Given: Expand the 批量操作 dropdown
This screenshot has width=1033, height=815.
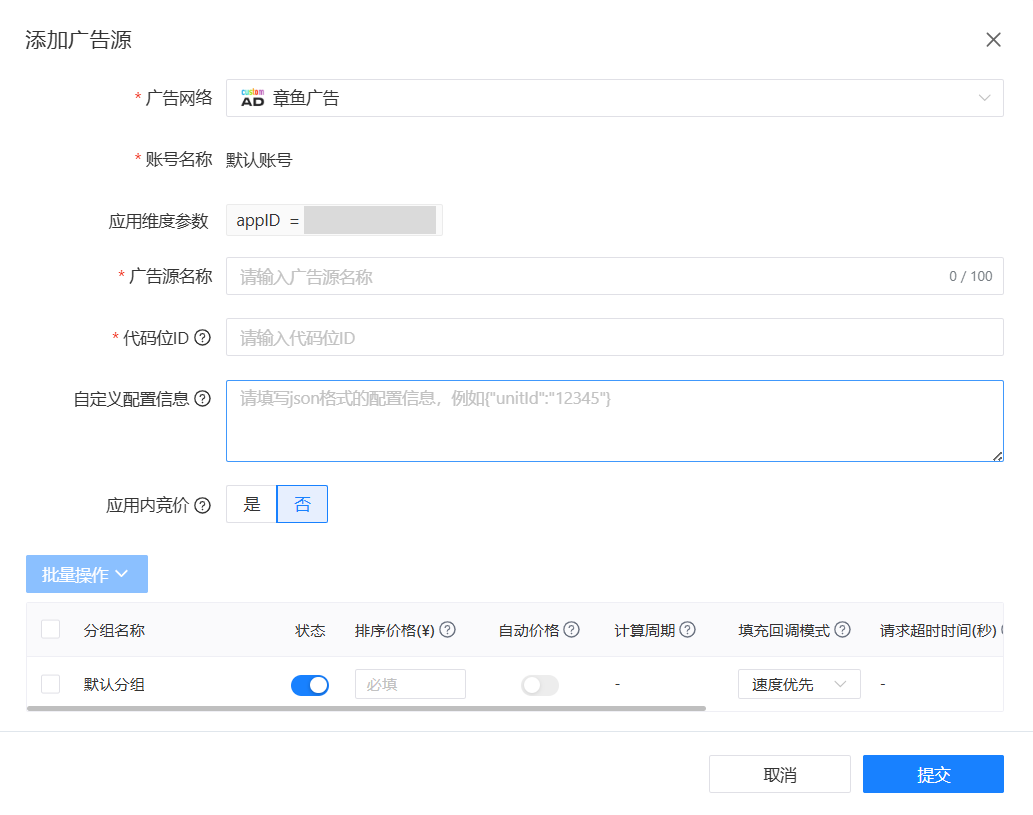Looking at the screenshot, I should pyautogui.click(x=87, y=573).
